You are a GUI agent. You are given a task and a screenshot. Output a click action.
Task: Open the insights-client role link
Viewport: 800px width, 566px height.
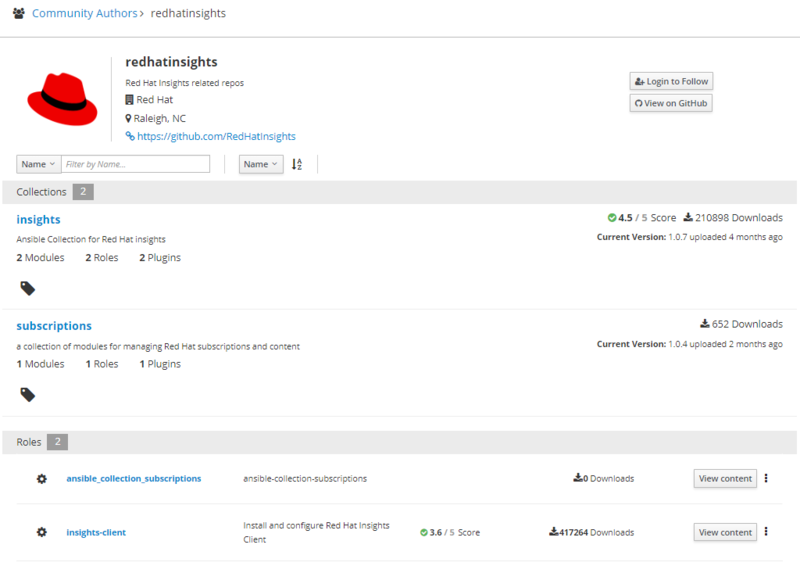pos(96,532)
